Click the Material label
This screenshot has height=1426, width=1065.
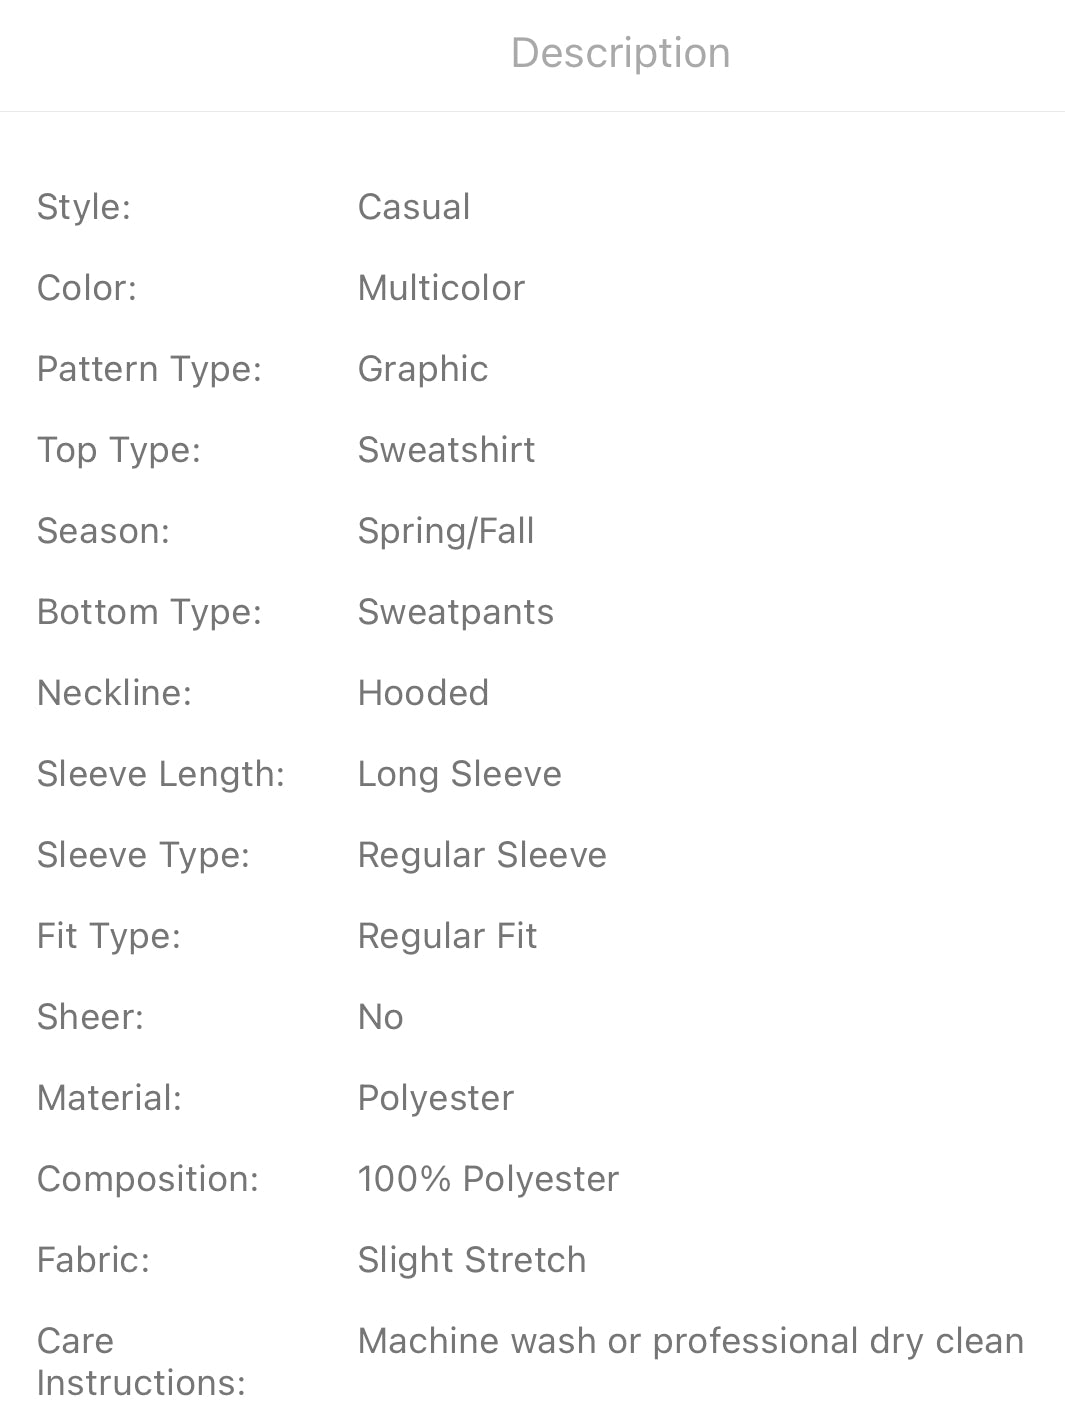(109, 1098)
